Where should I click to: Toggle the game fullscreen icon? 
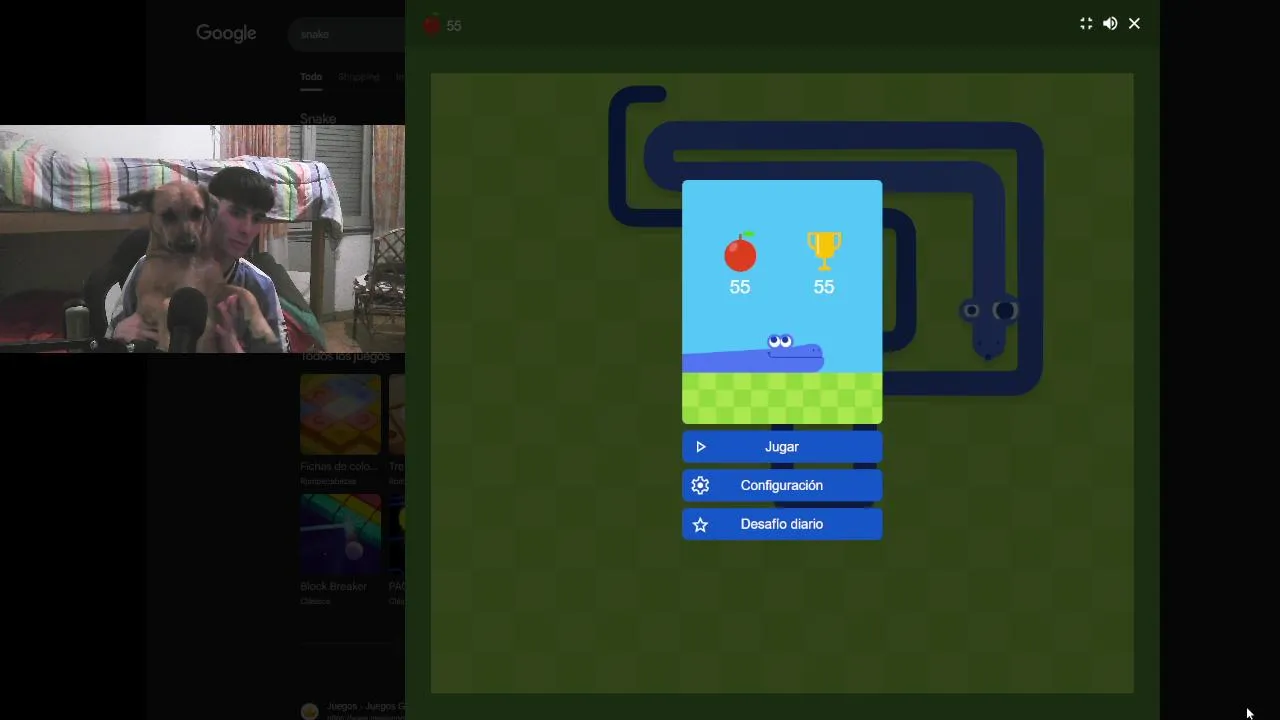coord(1086,23)
